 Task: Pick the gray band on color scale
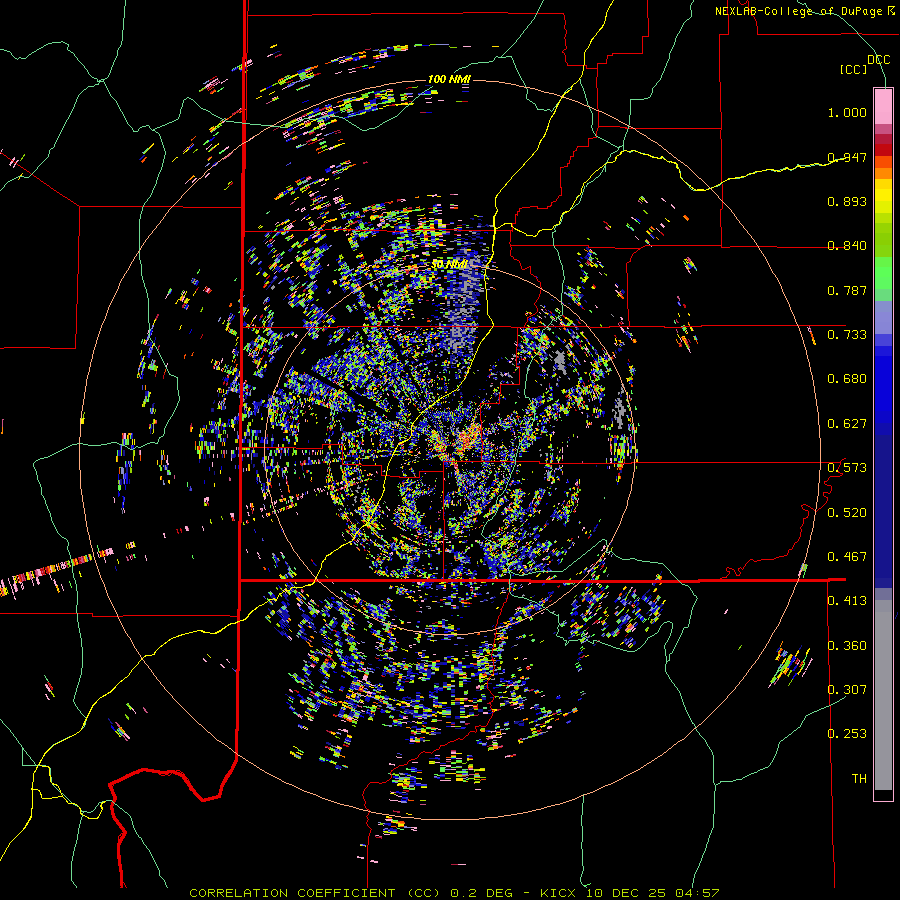[883, 695]
